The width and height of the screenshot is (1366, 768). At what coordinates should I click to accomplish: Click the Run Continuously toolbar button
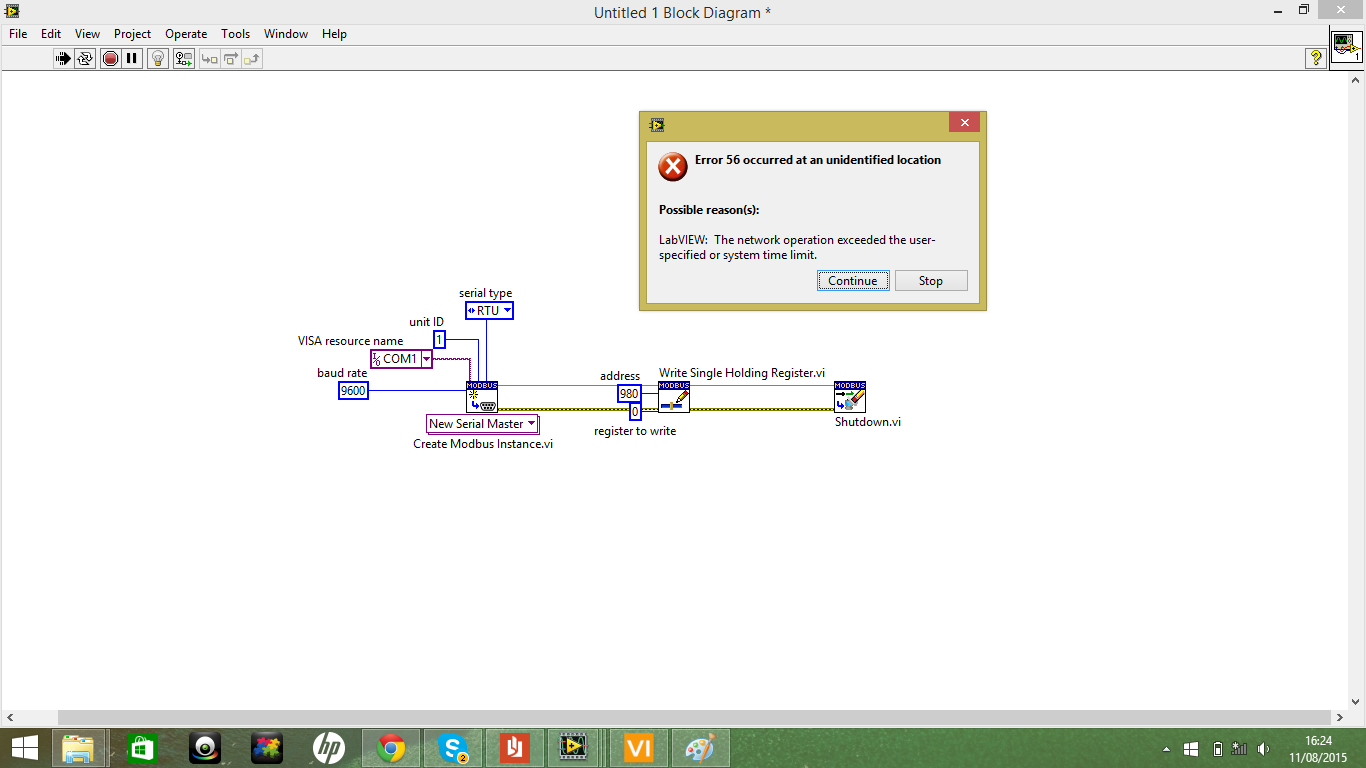pyautogui.click(x=85, y=59)
